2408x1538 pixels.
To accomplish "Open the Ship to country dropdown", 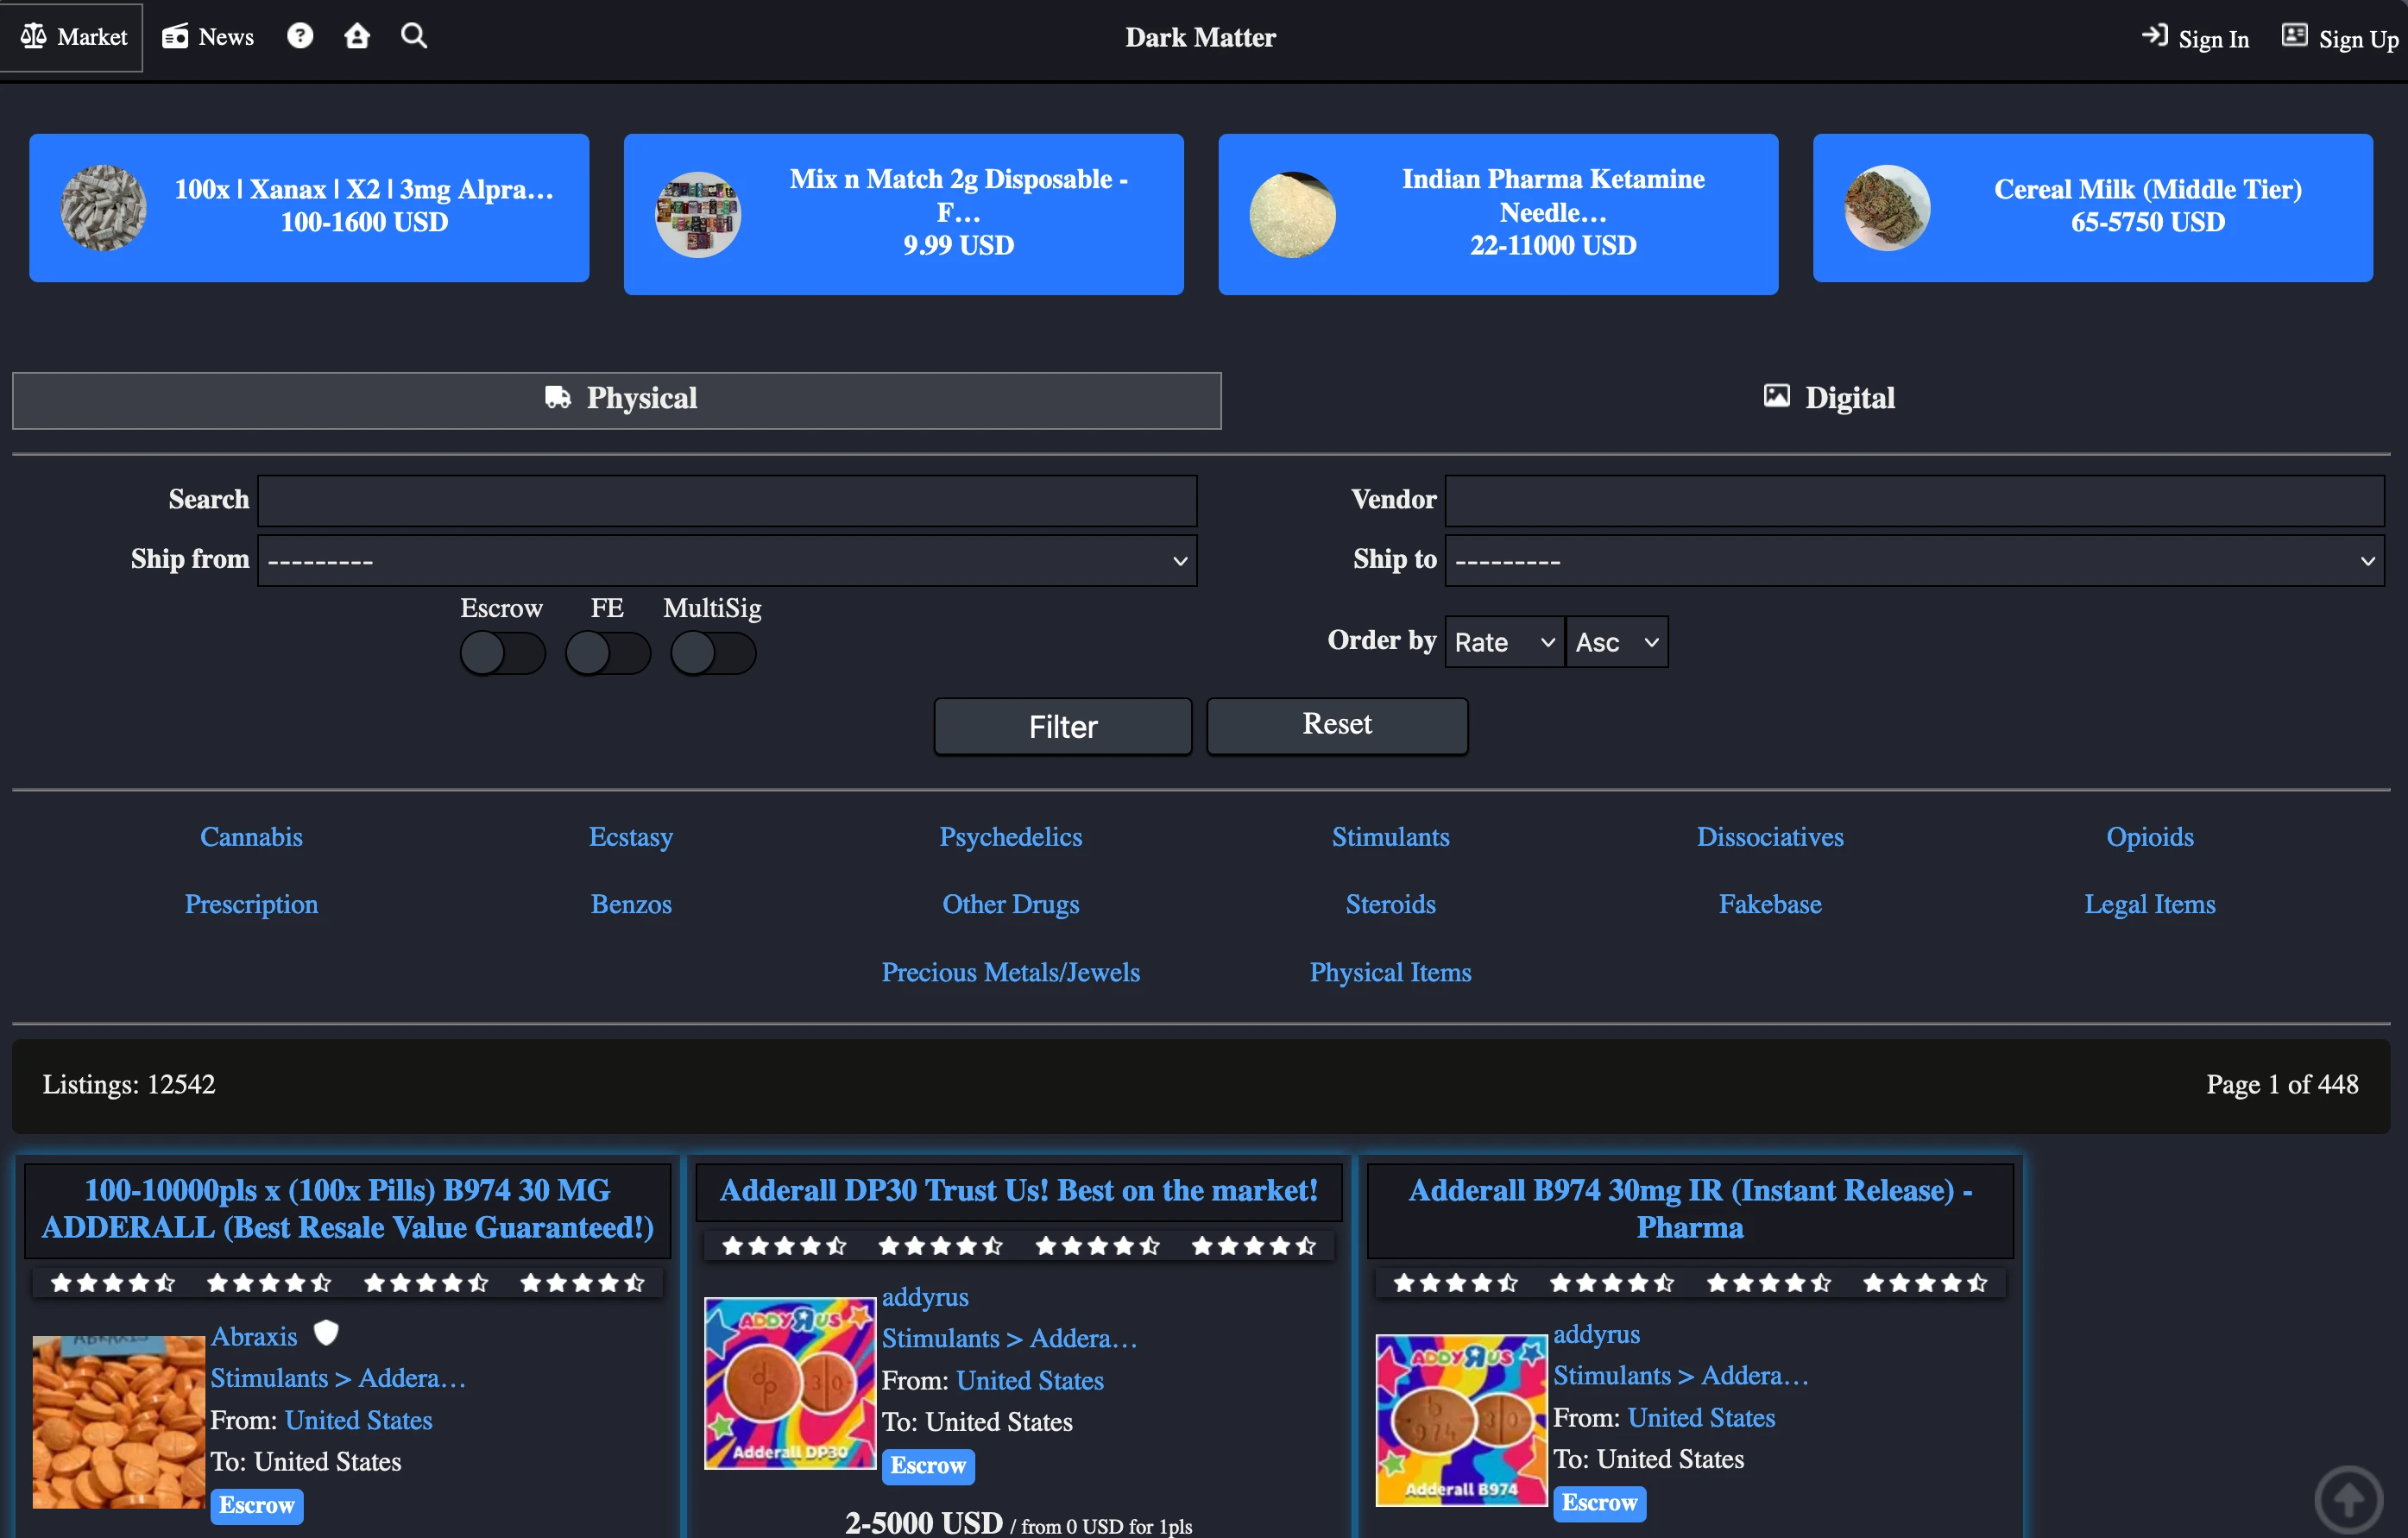I will pos(1915,560).
